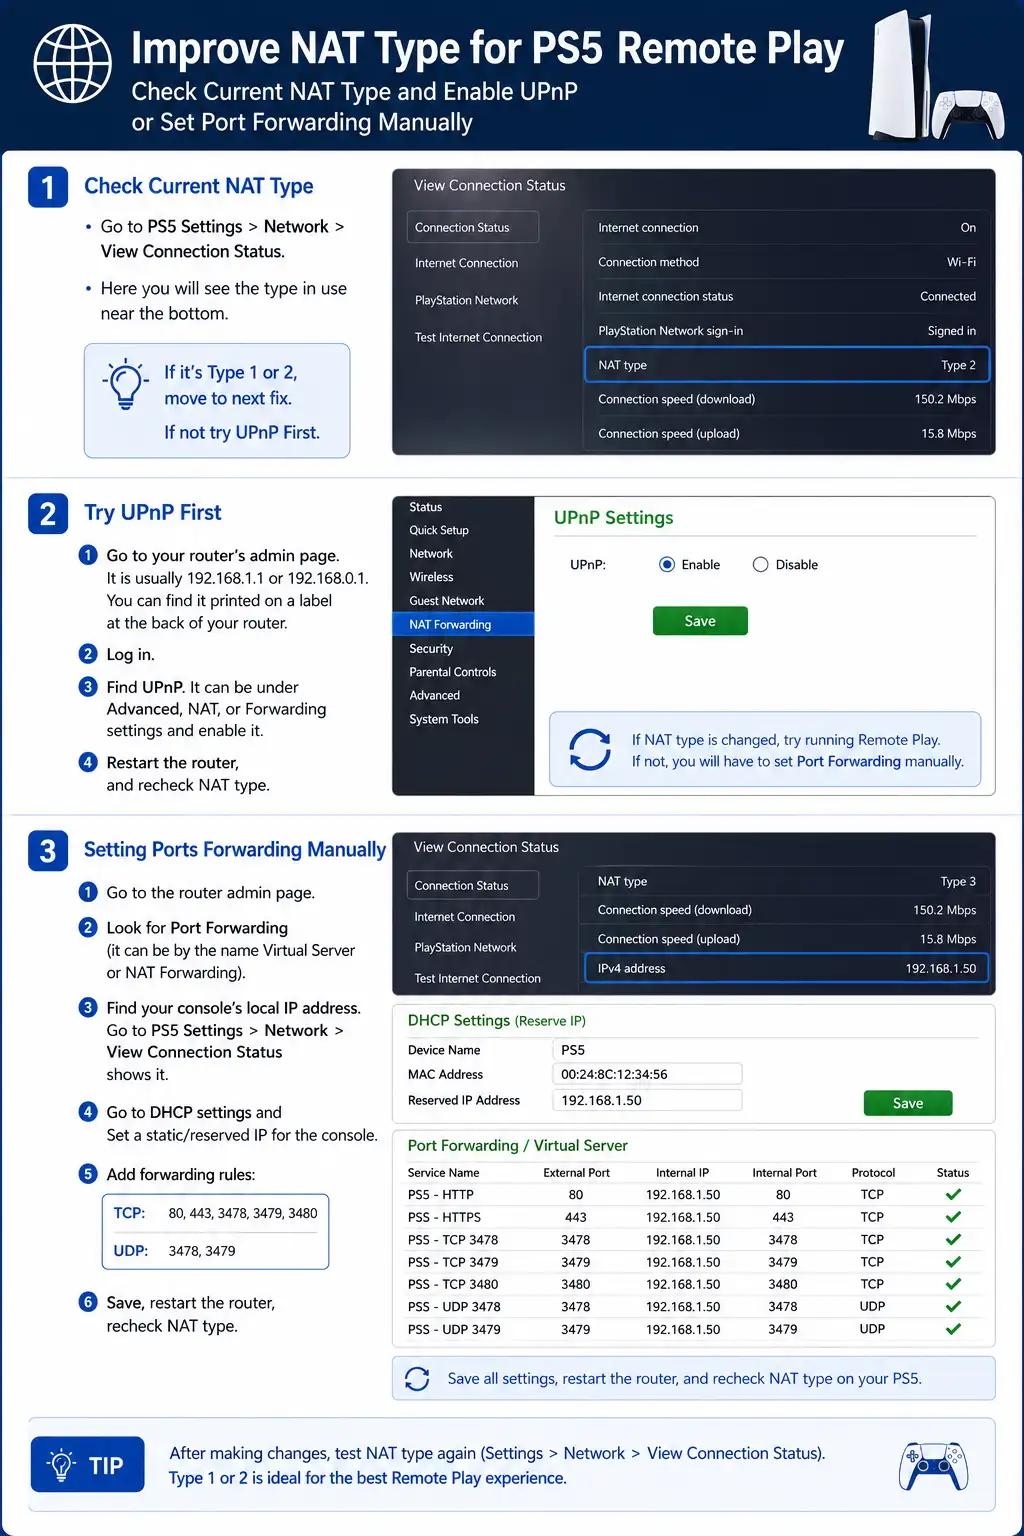Click the status checkmark for UDP 3478 row
The height and width of the screenshot is (1536, 1024).
click(x=953, y=1306)
